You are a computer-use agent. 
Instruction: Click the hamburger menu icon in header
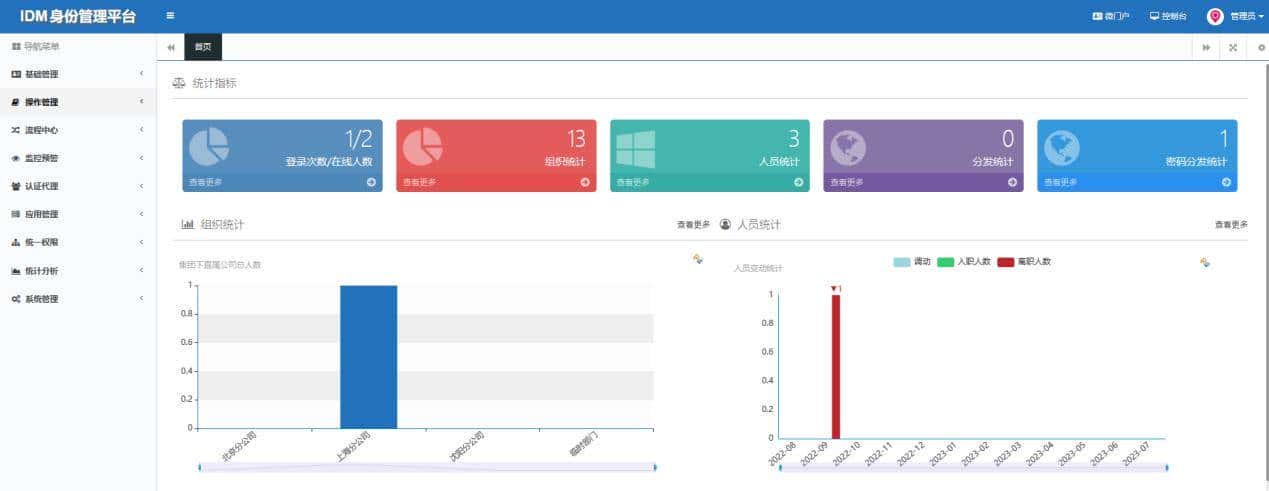(x=170, y=16)
